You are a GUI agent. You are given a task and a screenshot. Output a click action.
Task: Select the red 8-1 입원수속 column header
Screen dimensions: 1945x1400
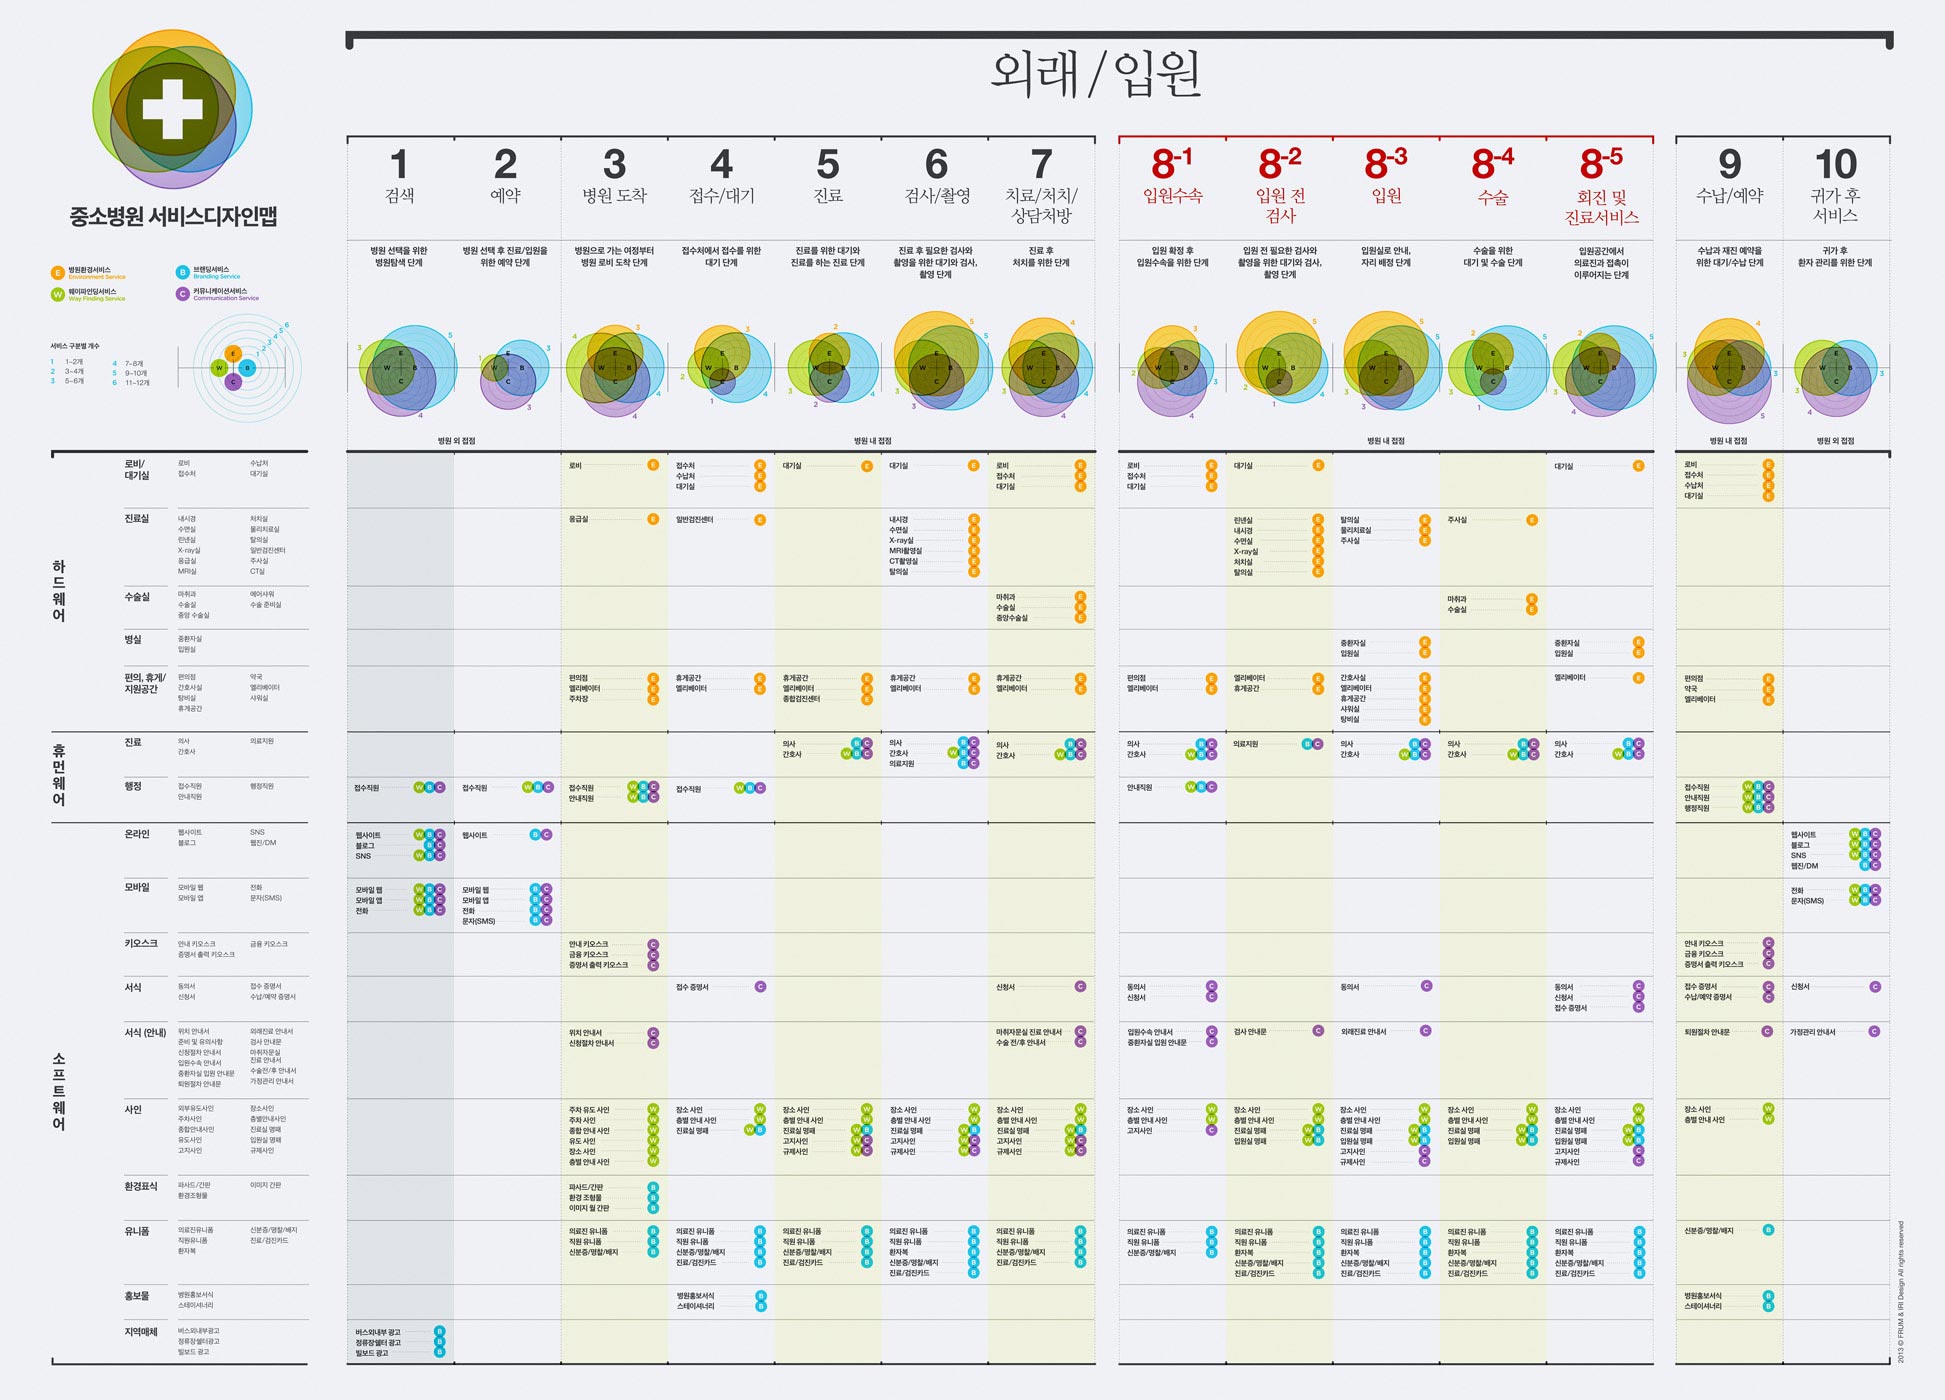pos(1172,176)
